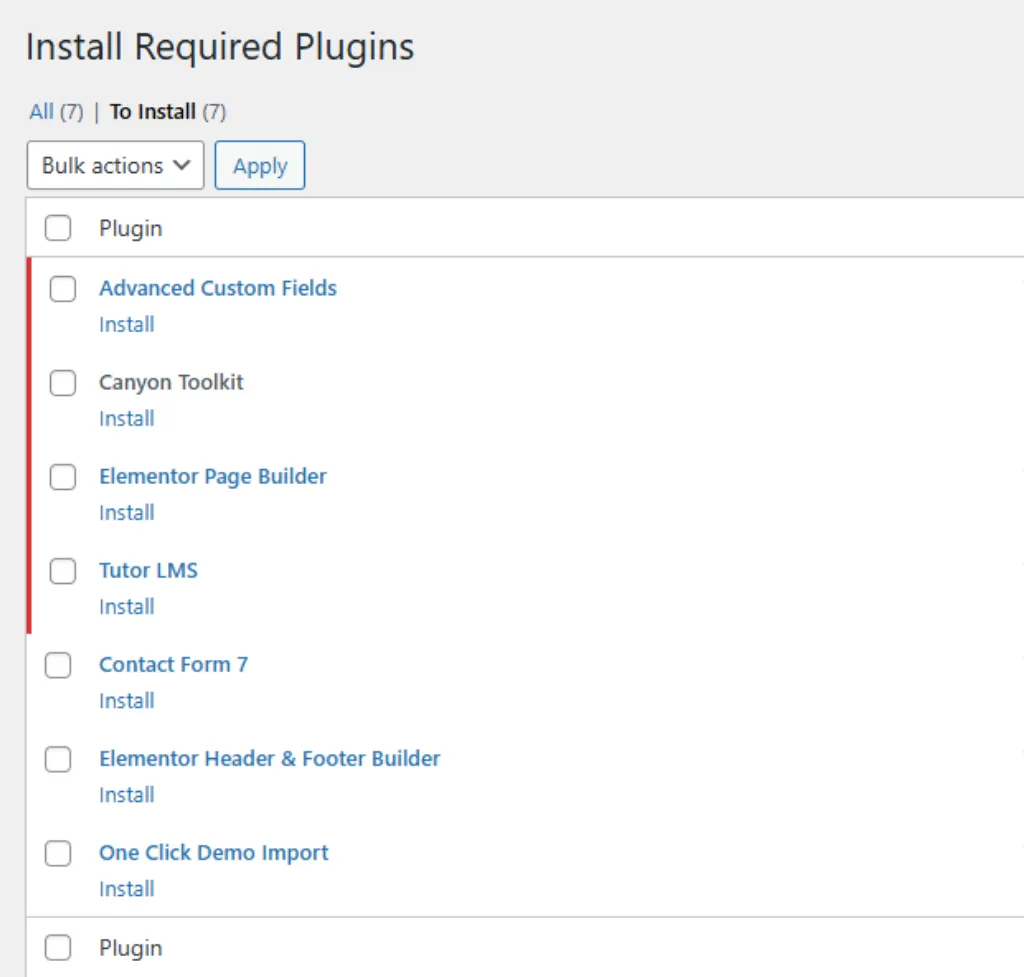This screenshot has height=977, width=1024.
Task: Open the Contact Form 7 plugin link
Action: (x=173, y=664)
